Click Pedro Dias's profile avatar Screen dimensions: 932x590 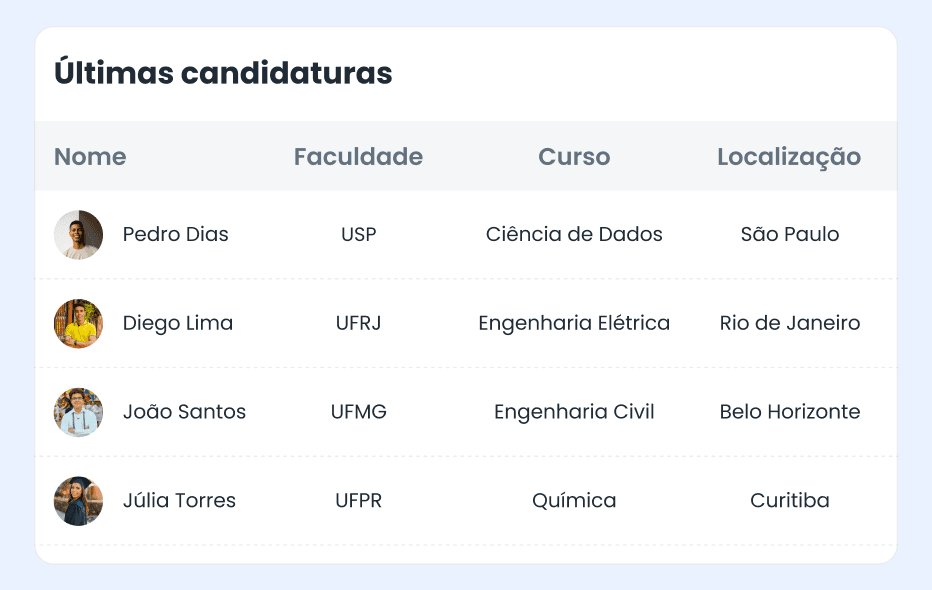[78, 235]
